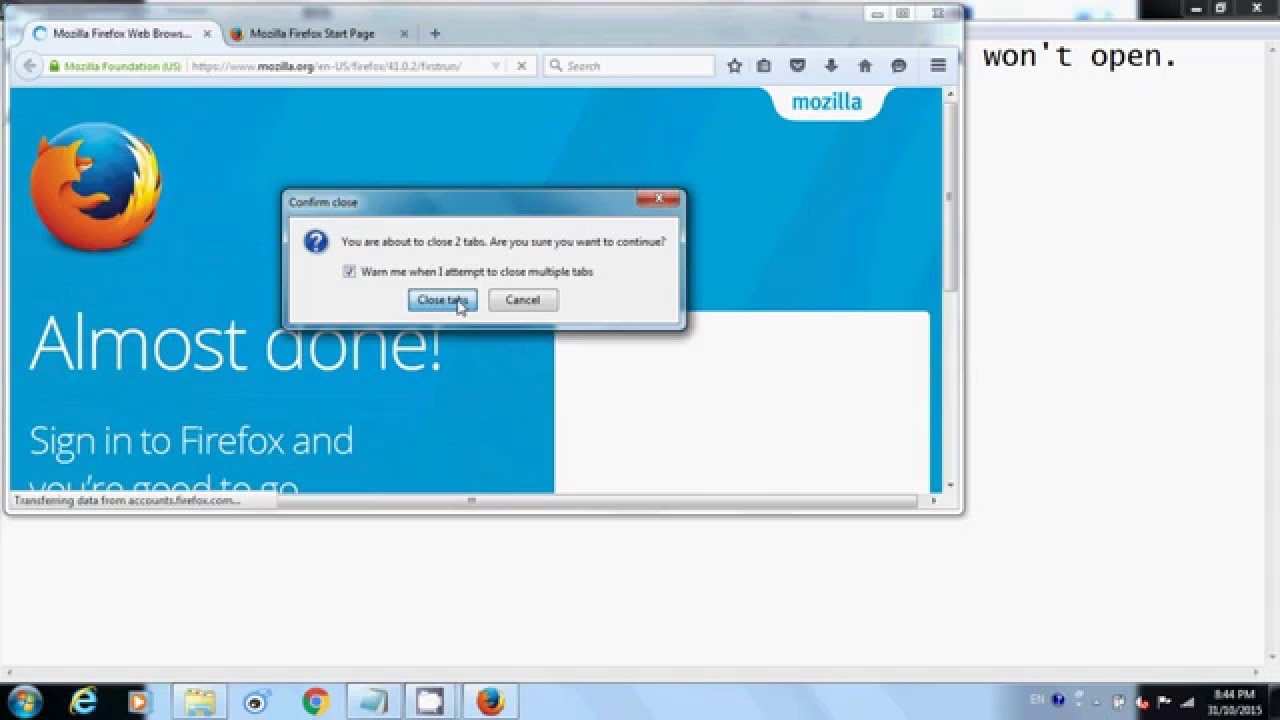Click the Firefox back arrow button

click(29, 66)
